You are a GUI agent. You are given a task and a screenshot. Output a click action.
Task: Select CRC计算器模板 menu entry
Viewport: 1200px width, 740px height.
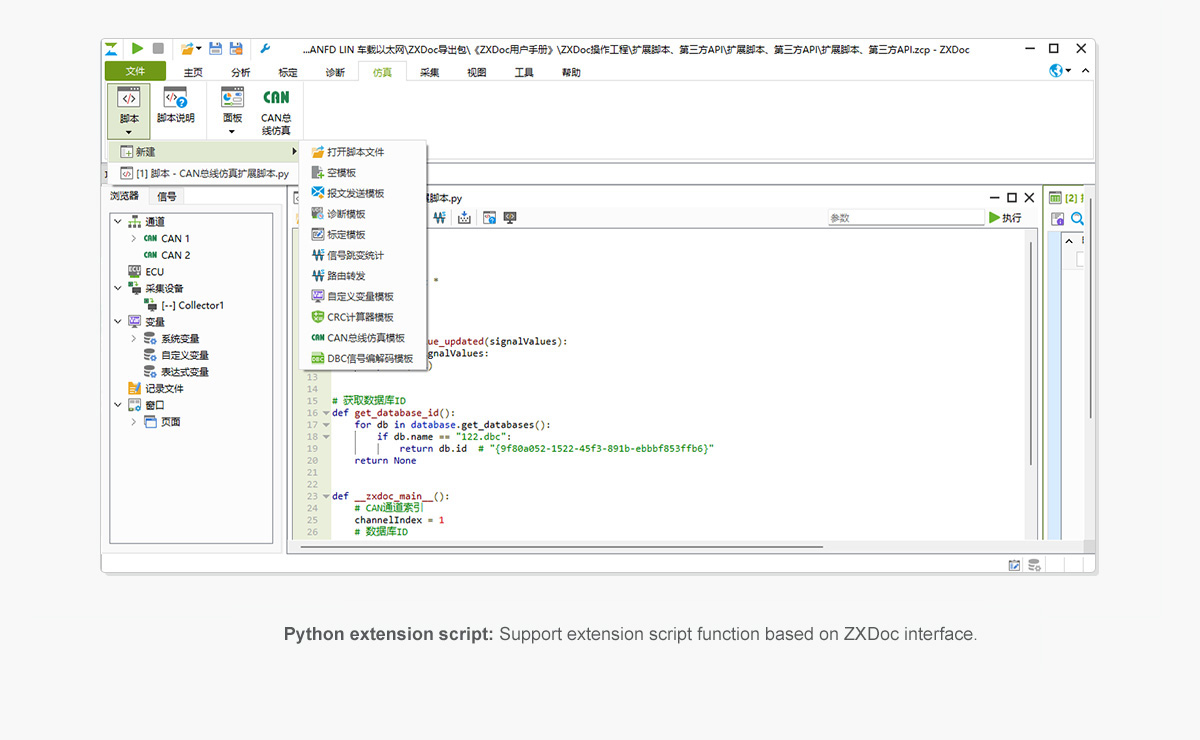click(x=360, y=317)
